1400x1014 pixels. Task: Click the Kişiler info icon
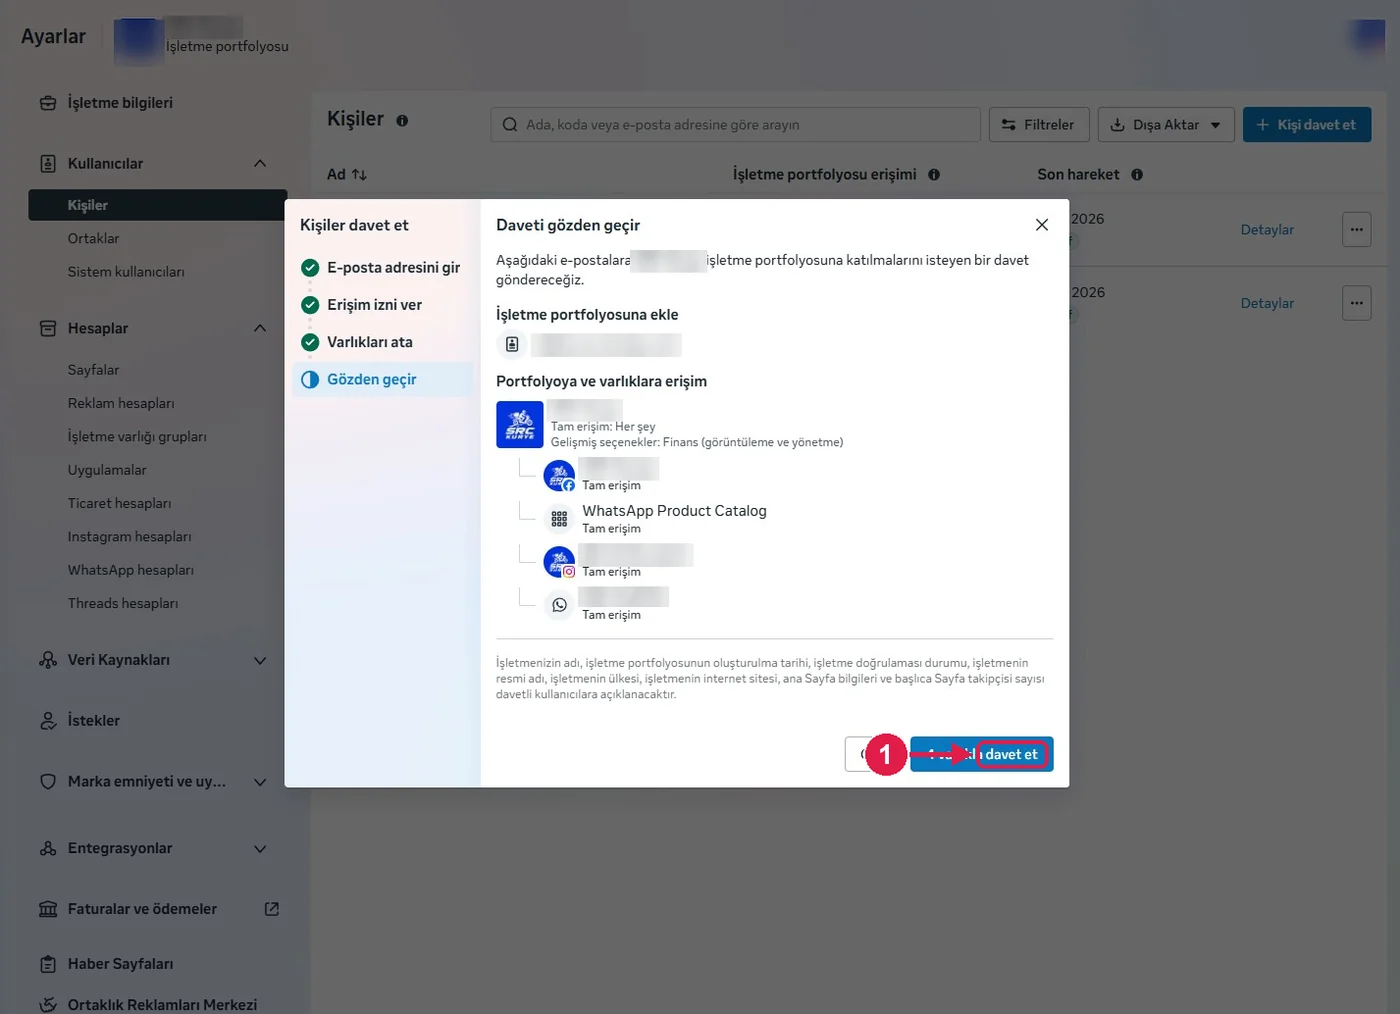click(x=402, y=120)
